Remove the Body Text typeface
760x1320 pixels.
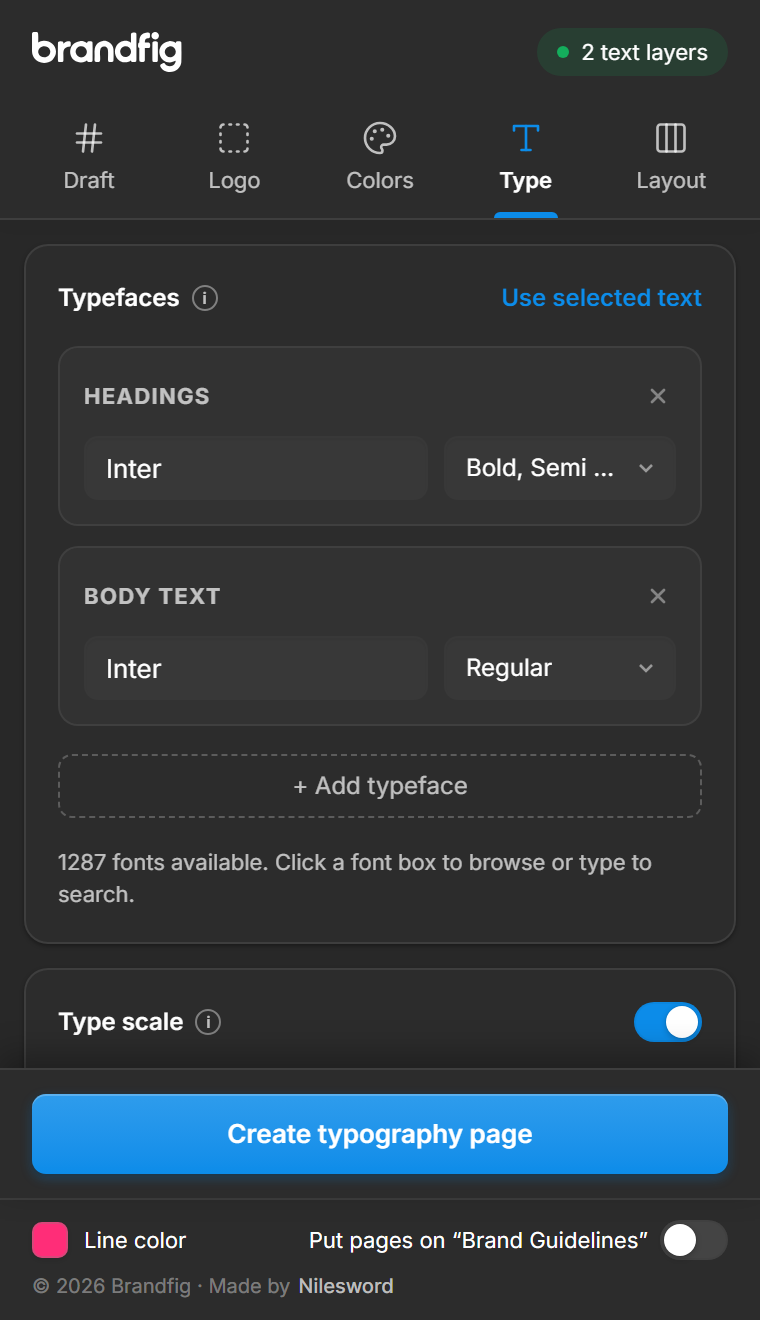[658, 596]
